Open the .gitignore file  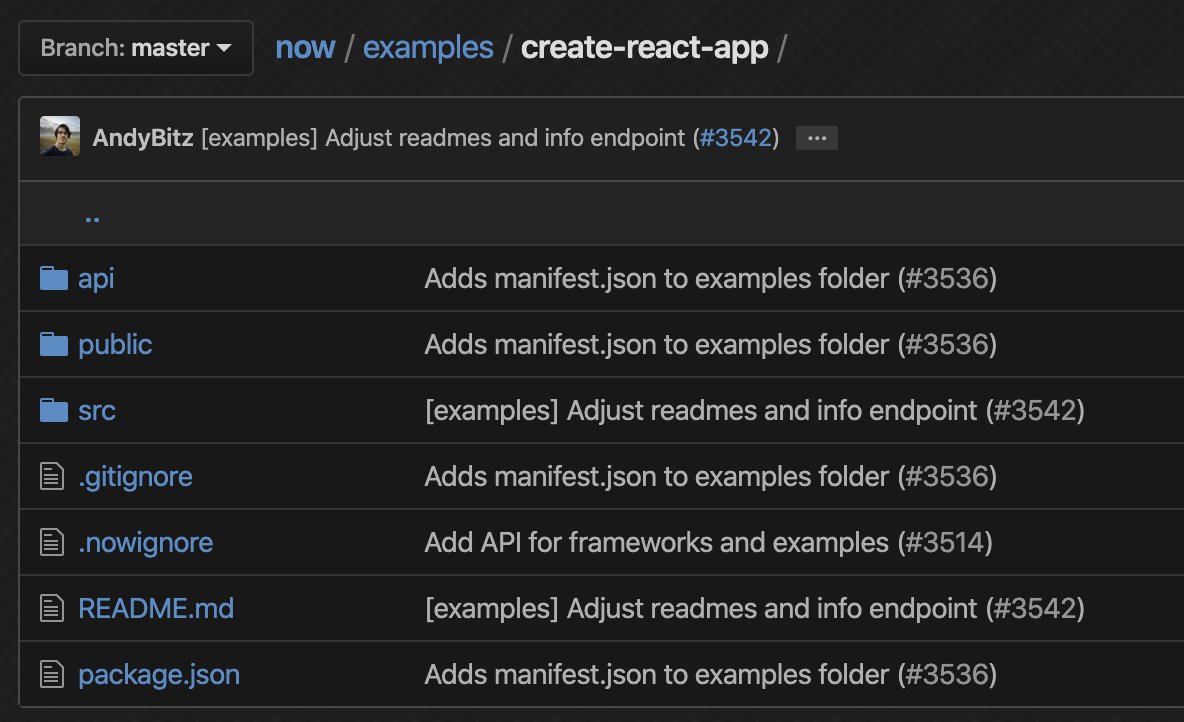[x=136, y=477]
